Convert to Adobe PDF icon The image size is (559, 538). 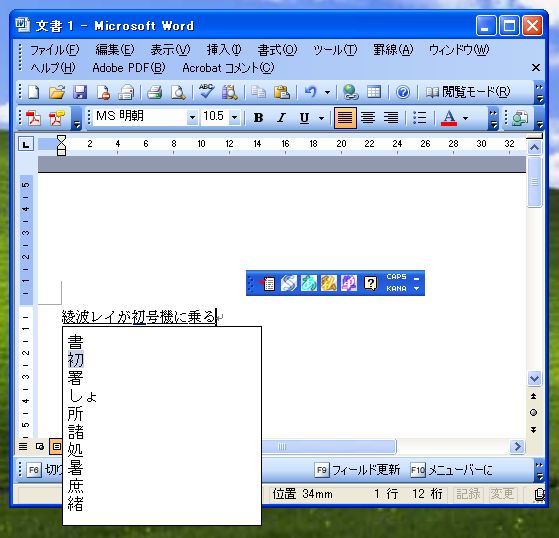33,118
